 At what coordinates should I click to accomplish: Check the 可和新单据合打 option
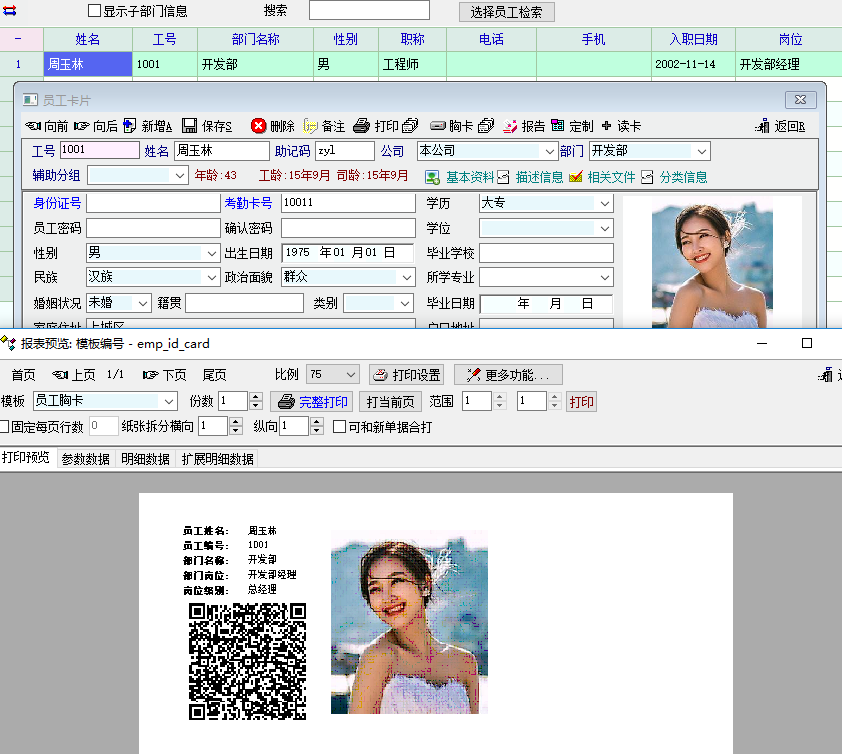pos(340,427)
